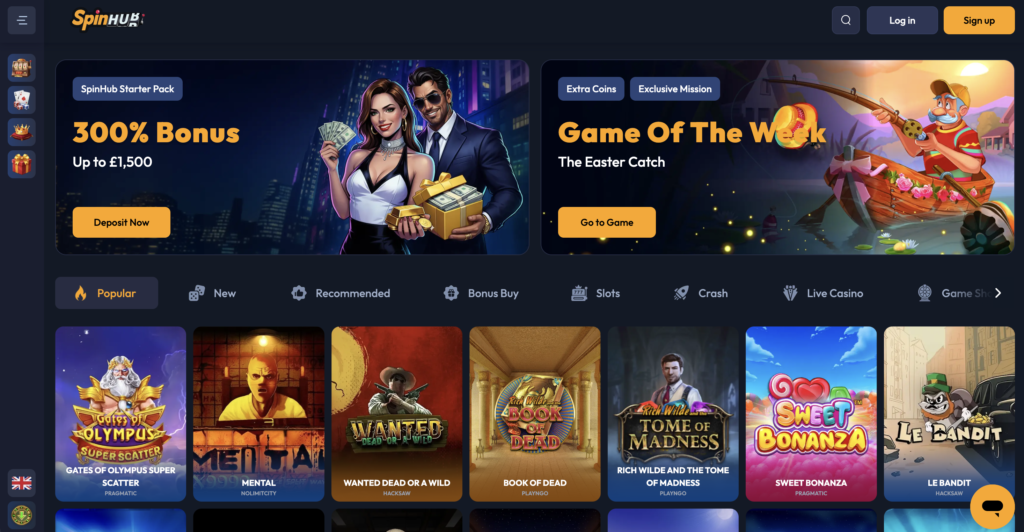1024x532 pixels.
Task: Click the search magnifier icon
Action: 846,20
